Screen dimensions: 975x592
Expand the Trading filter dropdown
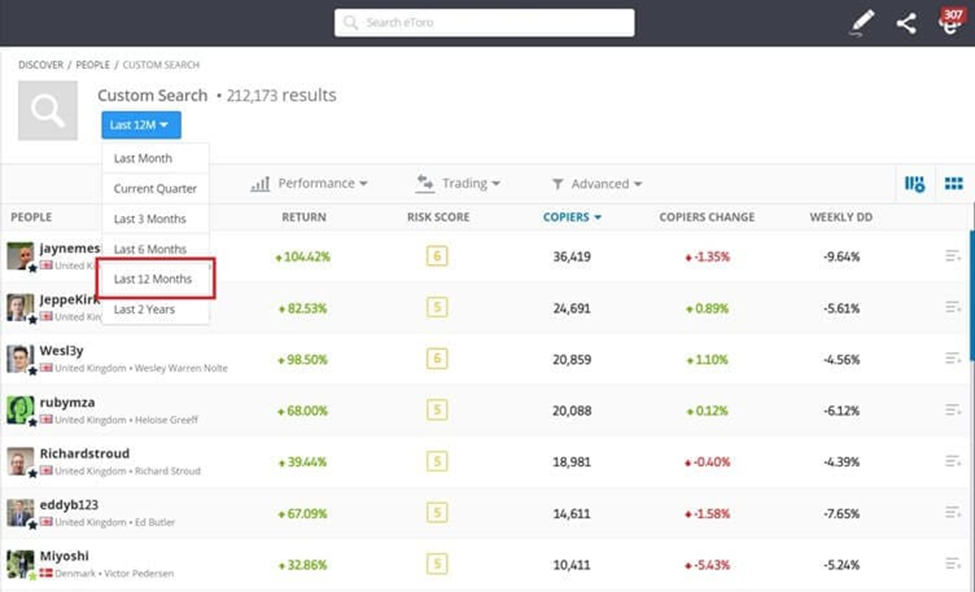458,183
